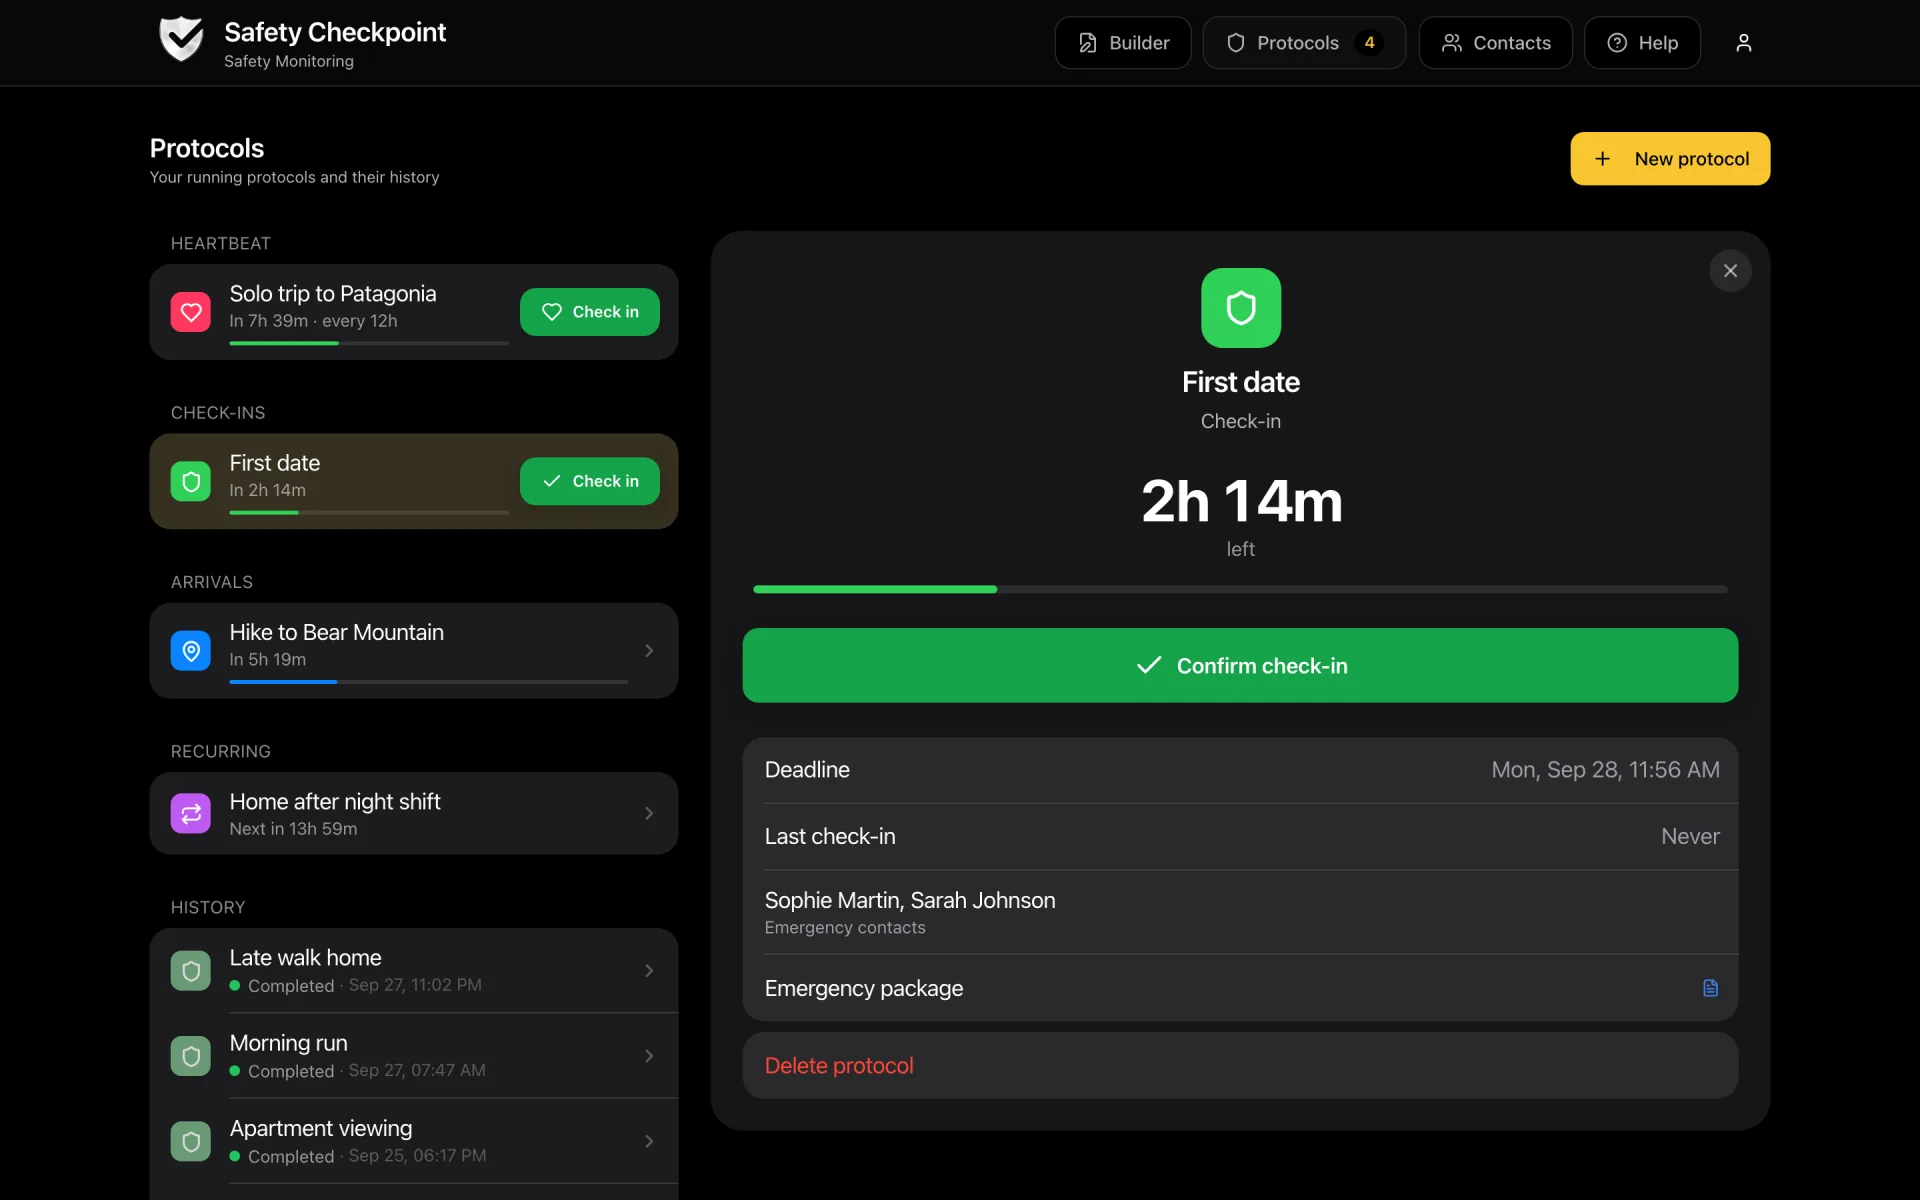Screen dimensions: 1920x1200
Task: Click the Late walk home title
Action: tap(305, 957)
